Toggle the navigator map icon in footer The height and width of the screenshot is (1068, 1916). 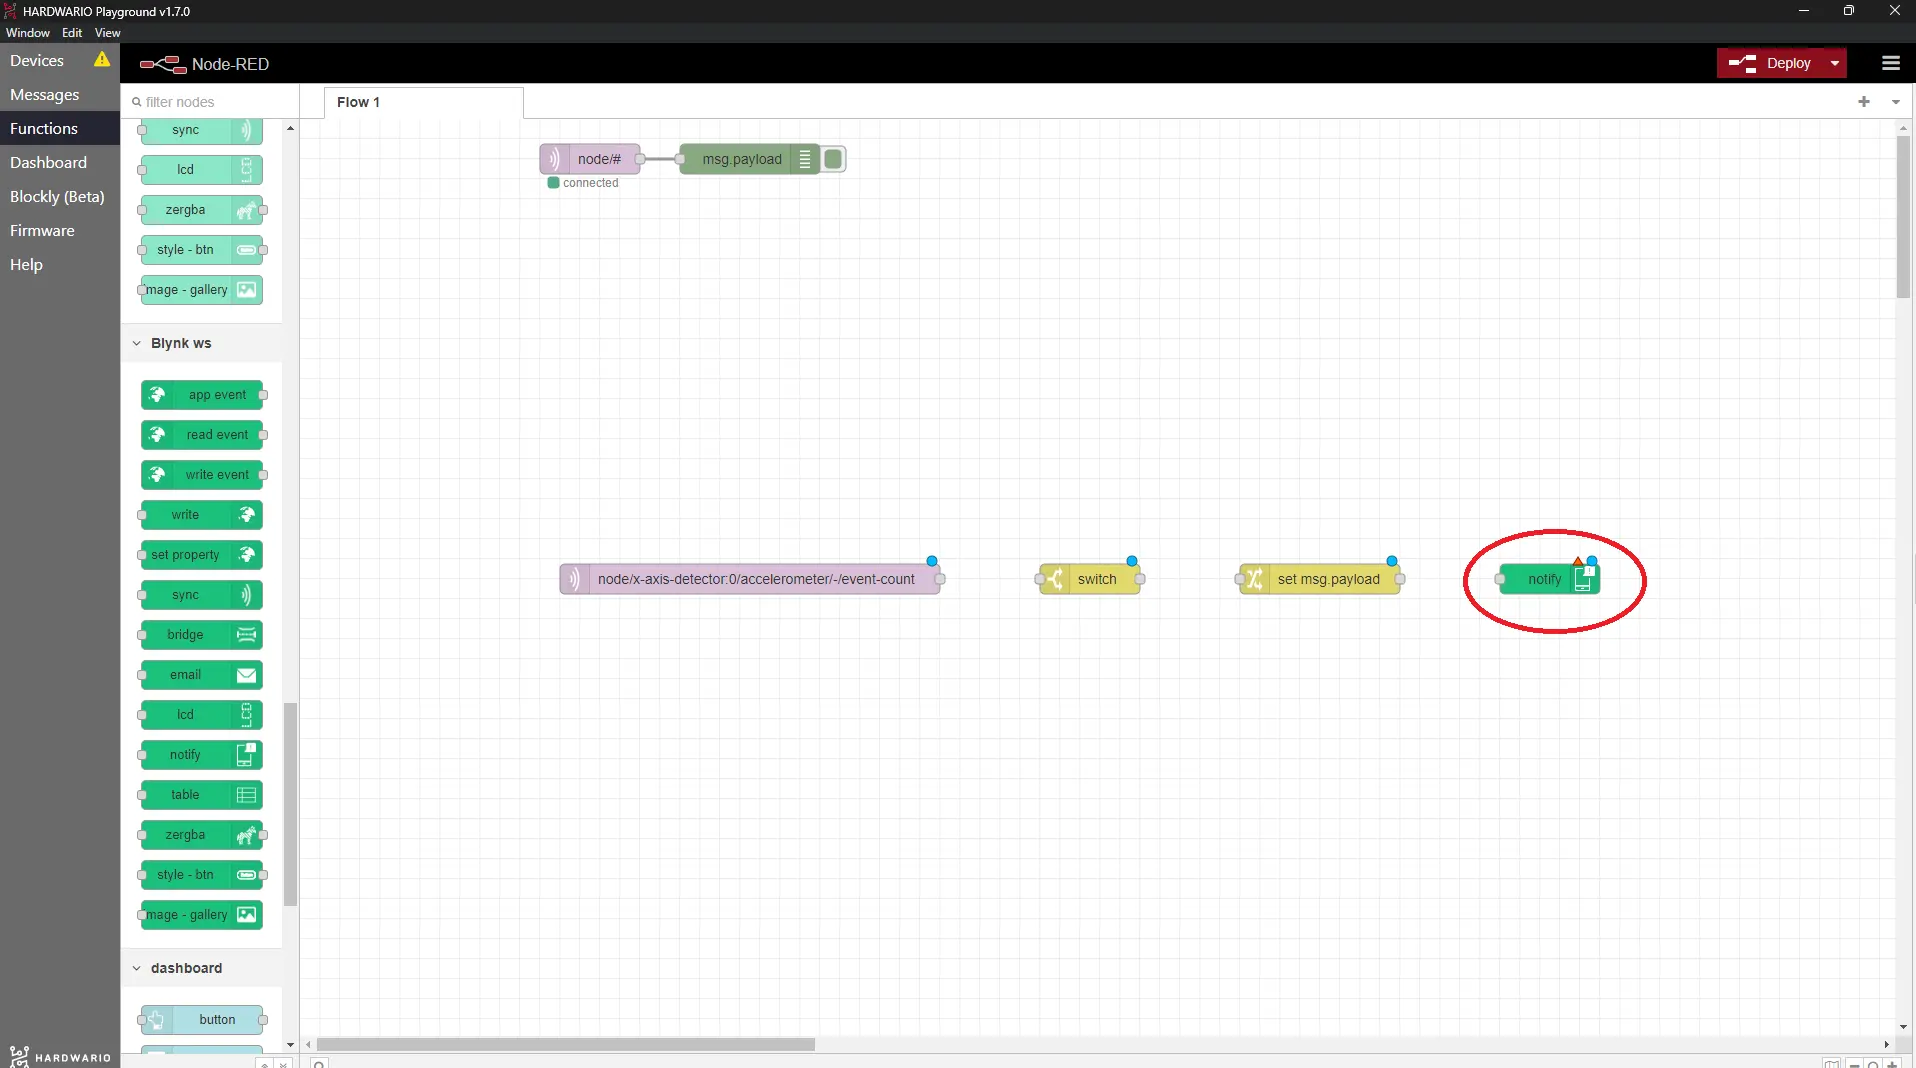pyautogui.click(x=1831, y=1064)
